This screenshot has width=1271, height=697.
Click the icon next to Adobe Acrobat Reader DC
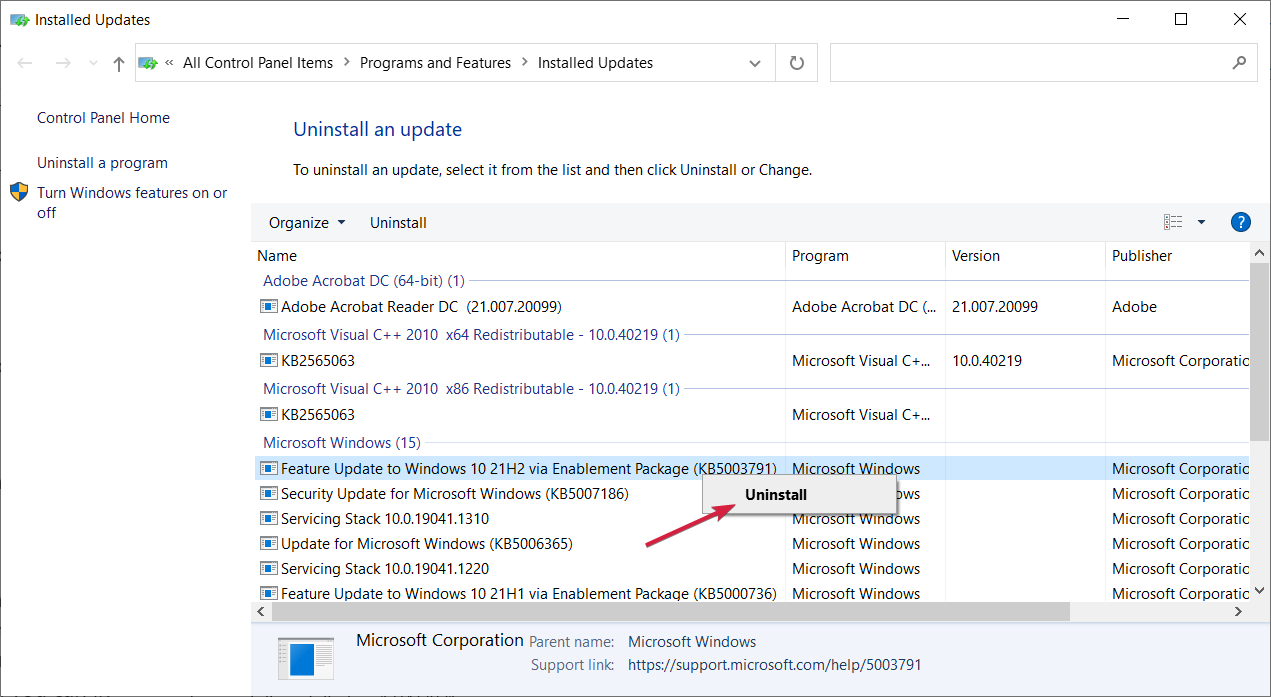tap(268, 306)
